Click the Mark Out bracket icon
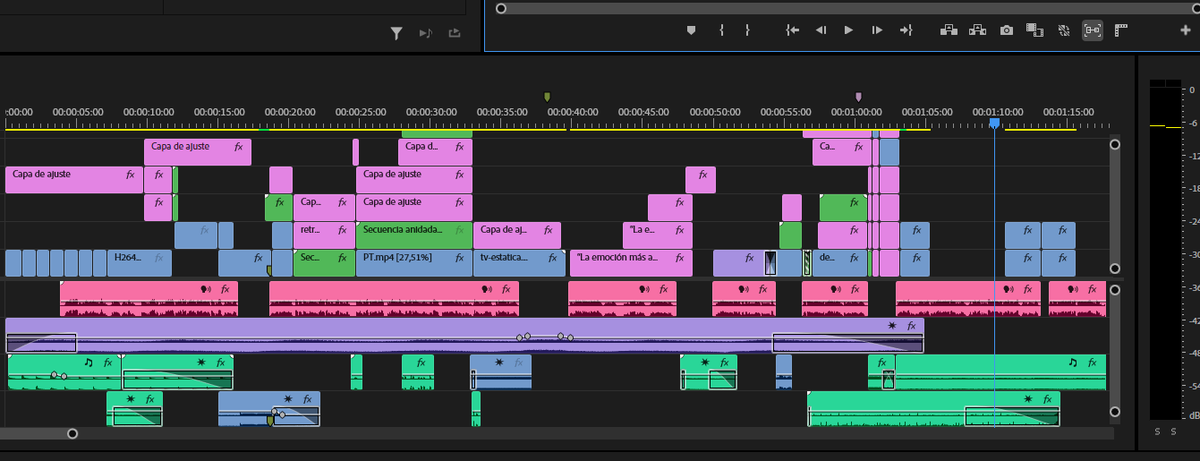1200x461 pixels. 747,31
